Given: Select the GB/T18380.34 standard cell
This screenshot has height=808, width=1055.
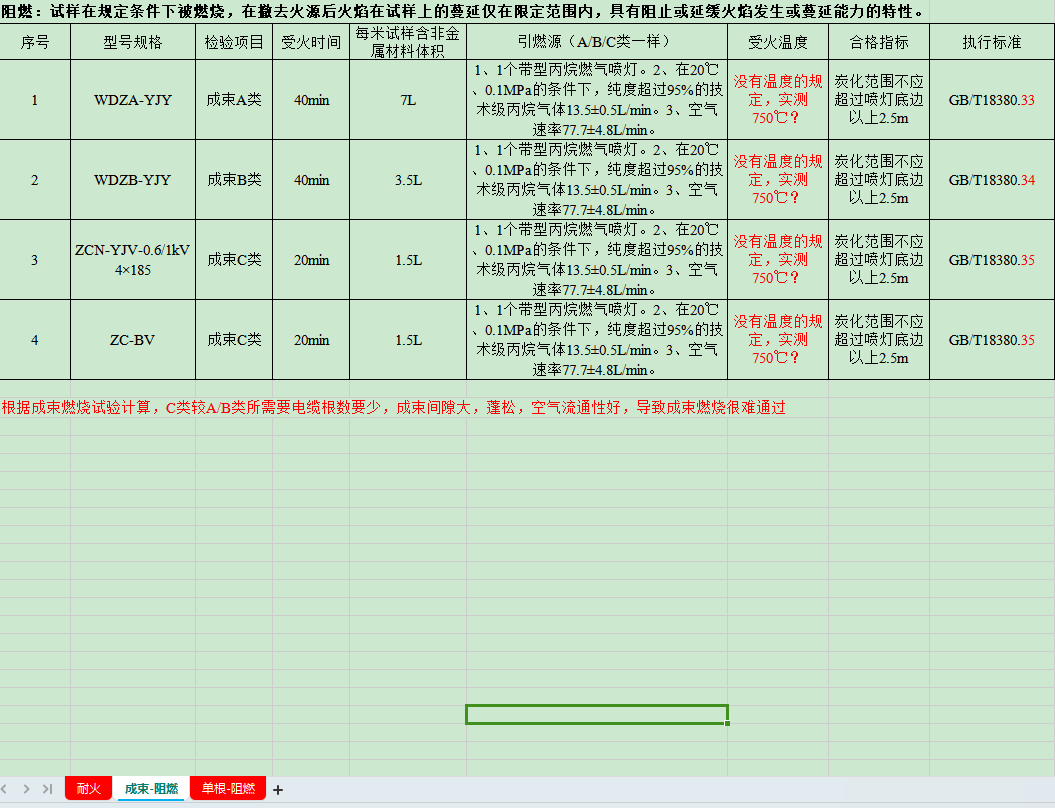Looking at the screenshot, I should (991, 180).
